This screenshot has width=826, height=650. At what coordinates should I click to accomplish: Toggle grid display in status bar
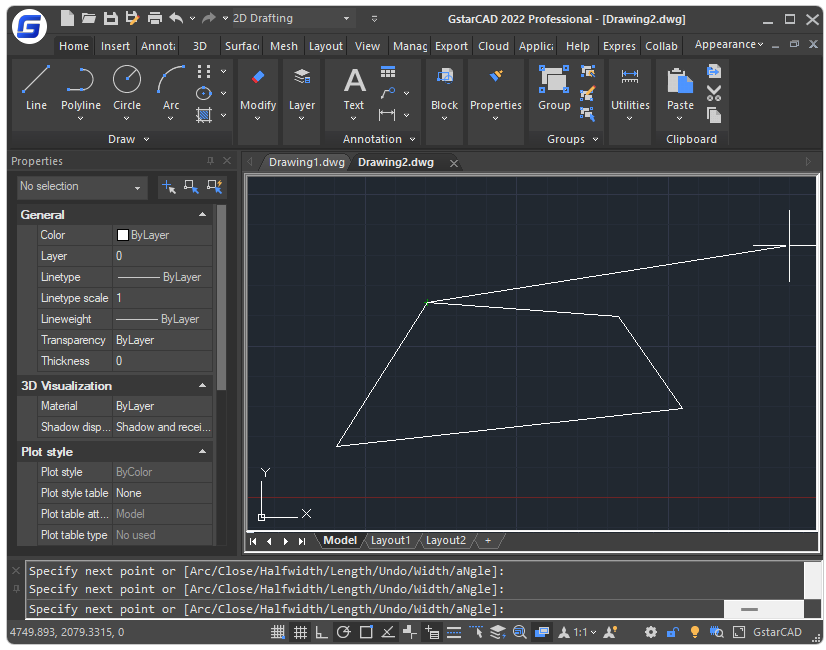(300, 632)
